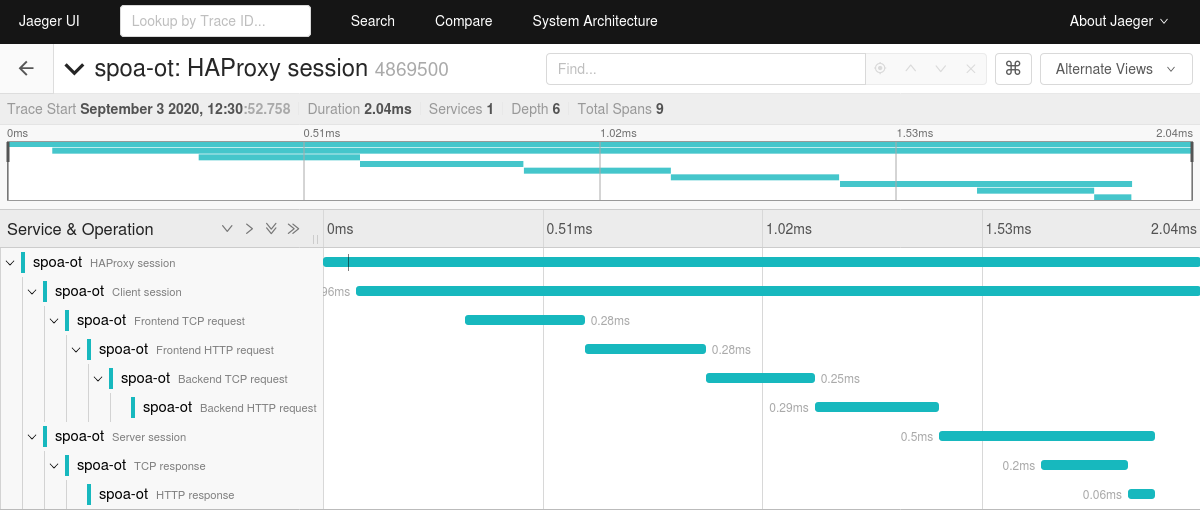Viewport: 1200px width, 510px height.
Task: Focus the Lookup by Trace ID field
Action: (x=215, y=21)
